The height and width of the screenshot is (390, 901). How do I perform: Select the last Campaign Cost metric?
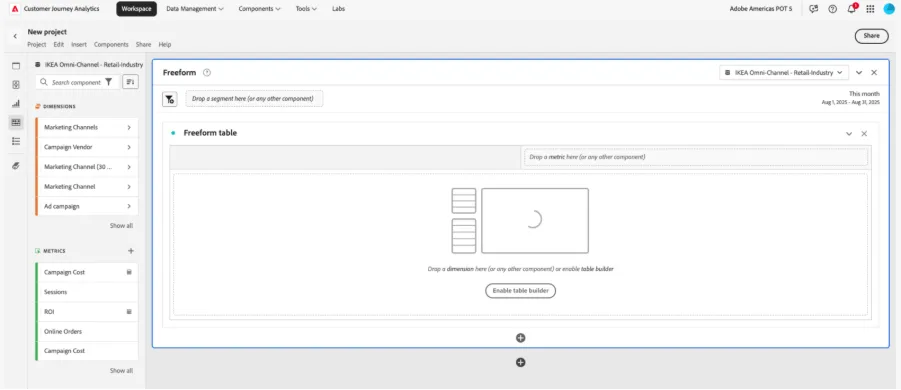click(87, 351)
